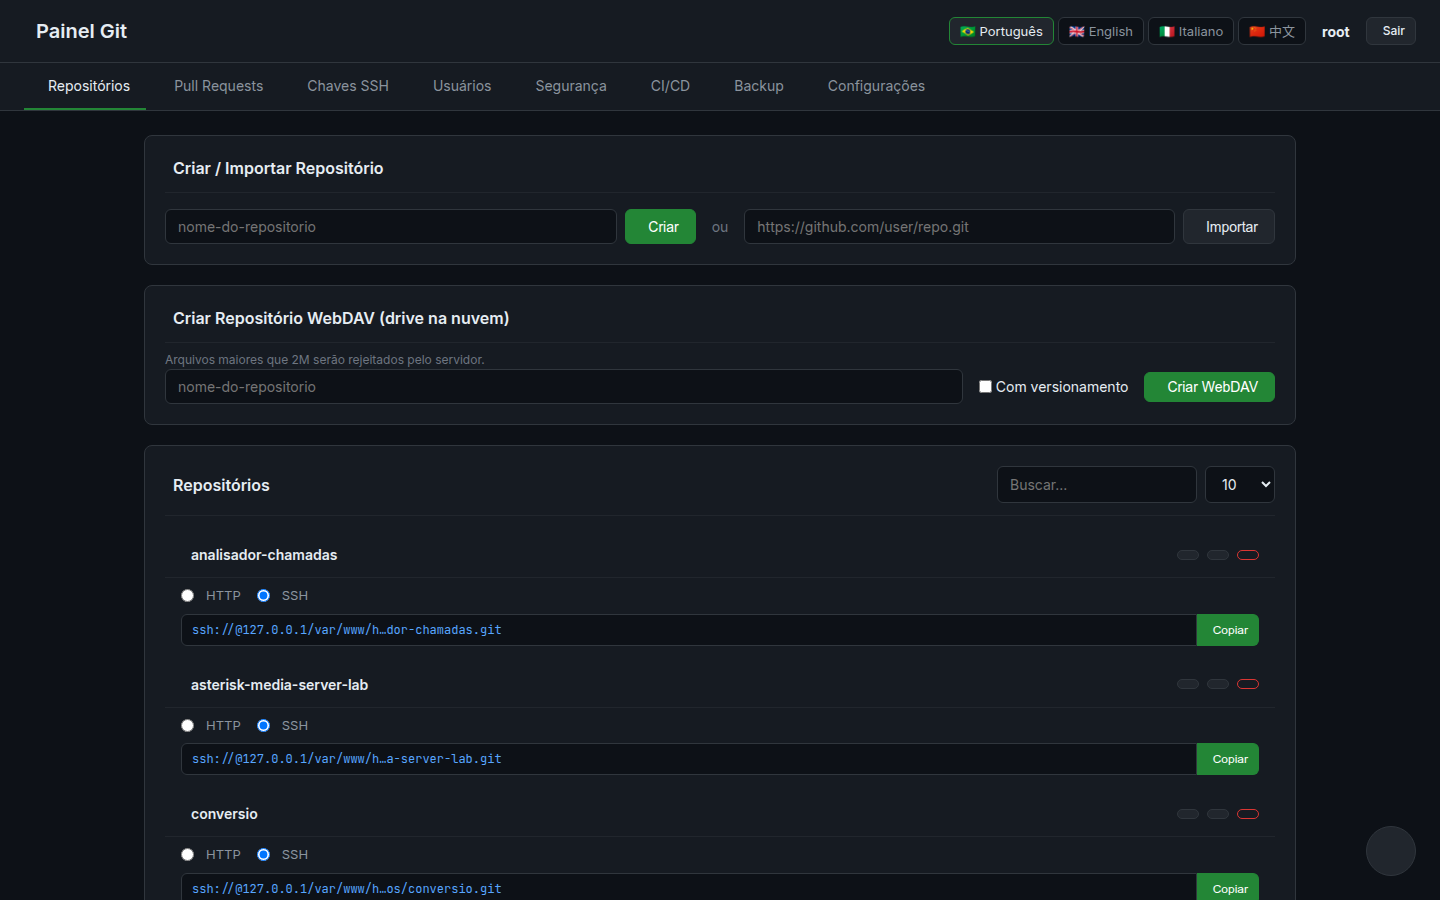1440x900 pixels.
Task: Copy the asterisk-media-server-lab clone URL
Action: [1228, 759]
